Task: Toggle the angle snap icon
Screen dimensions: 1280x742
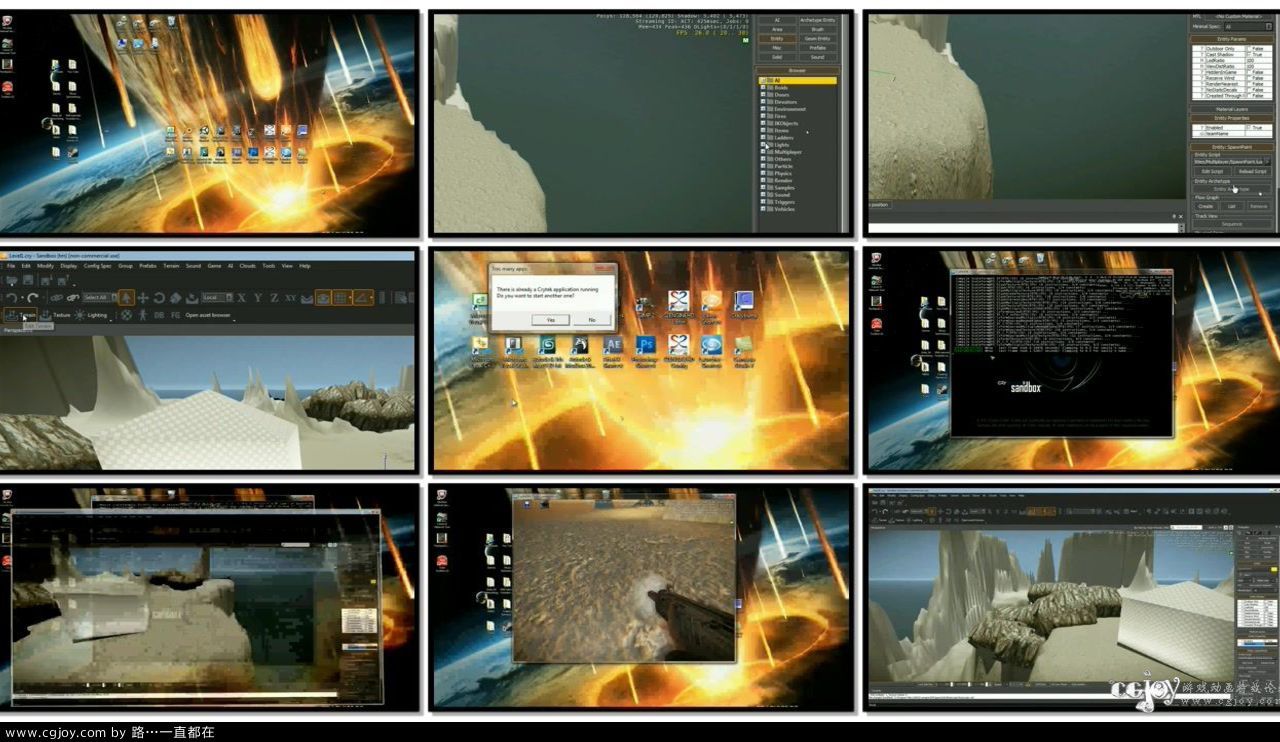Action: coord(361,298)
